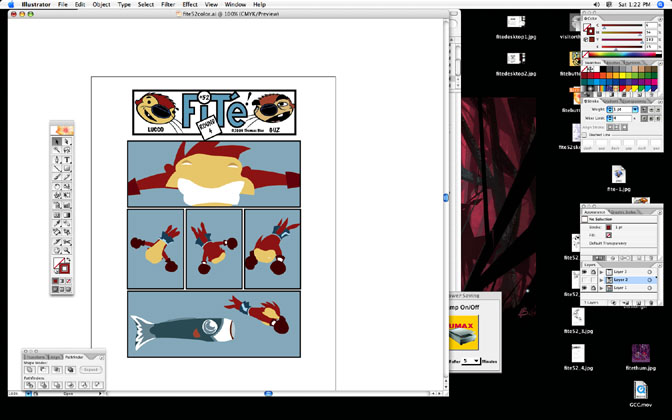The height and width of the screenshot is (420, 672).
Task: Toggle visibility eye of Layer 1
Action: pos(585,288)
